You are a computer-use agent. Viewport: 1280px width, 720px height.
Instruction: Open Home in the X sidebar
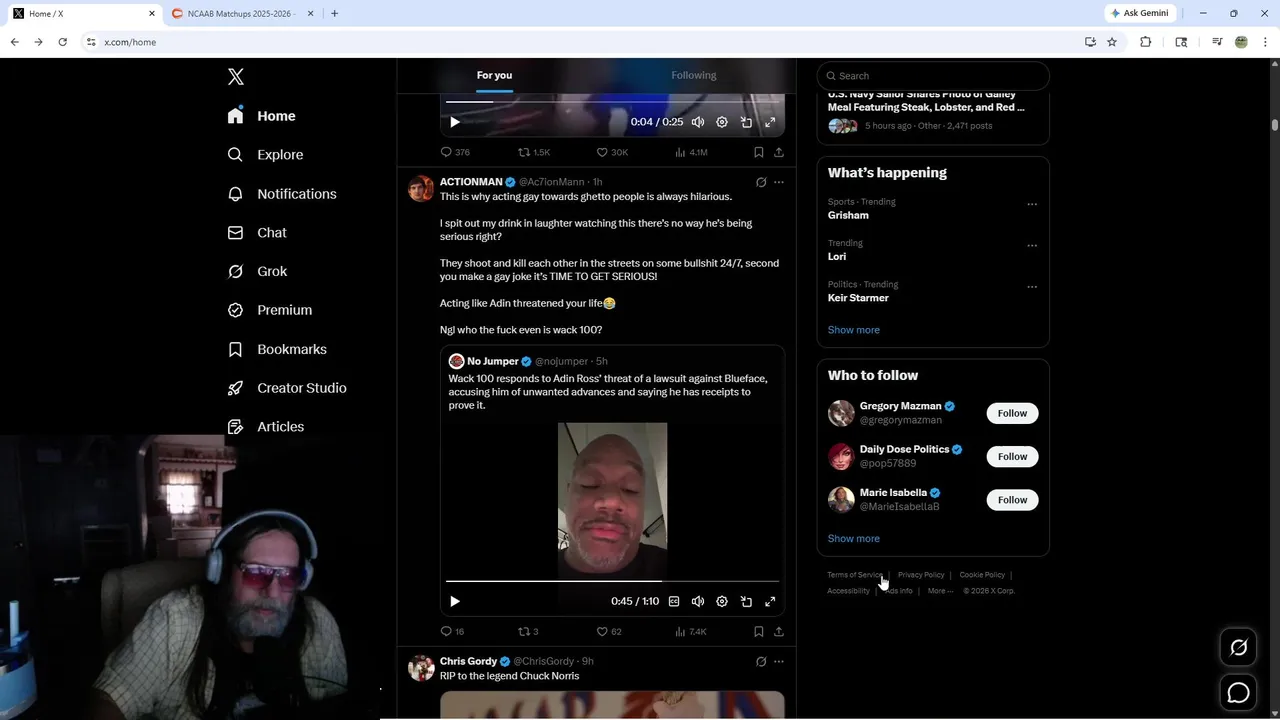(261, 116)
